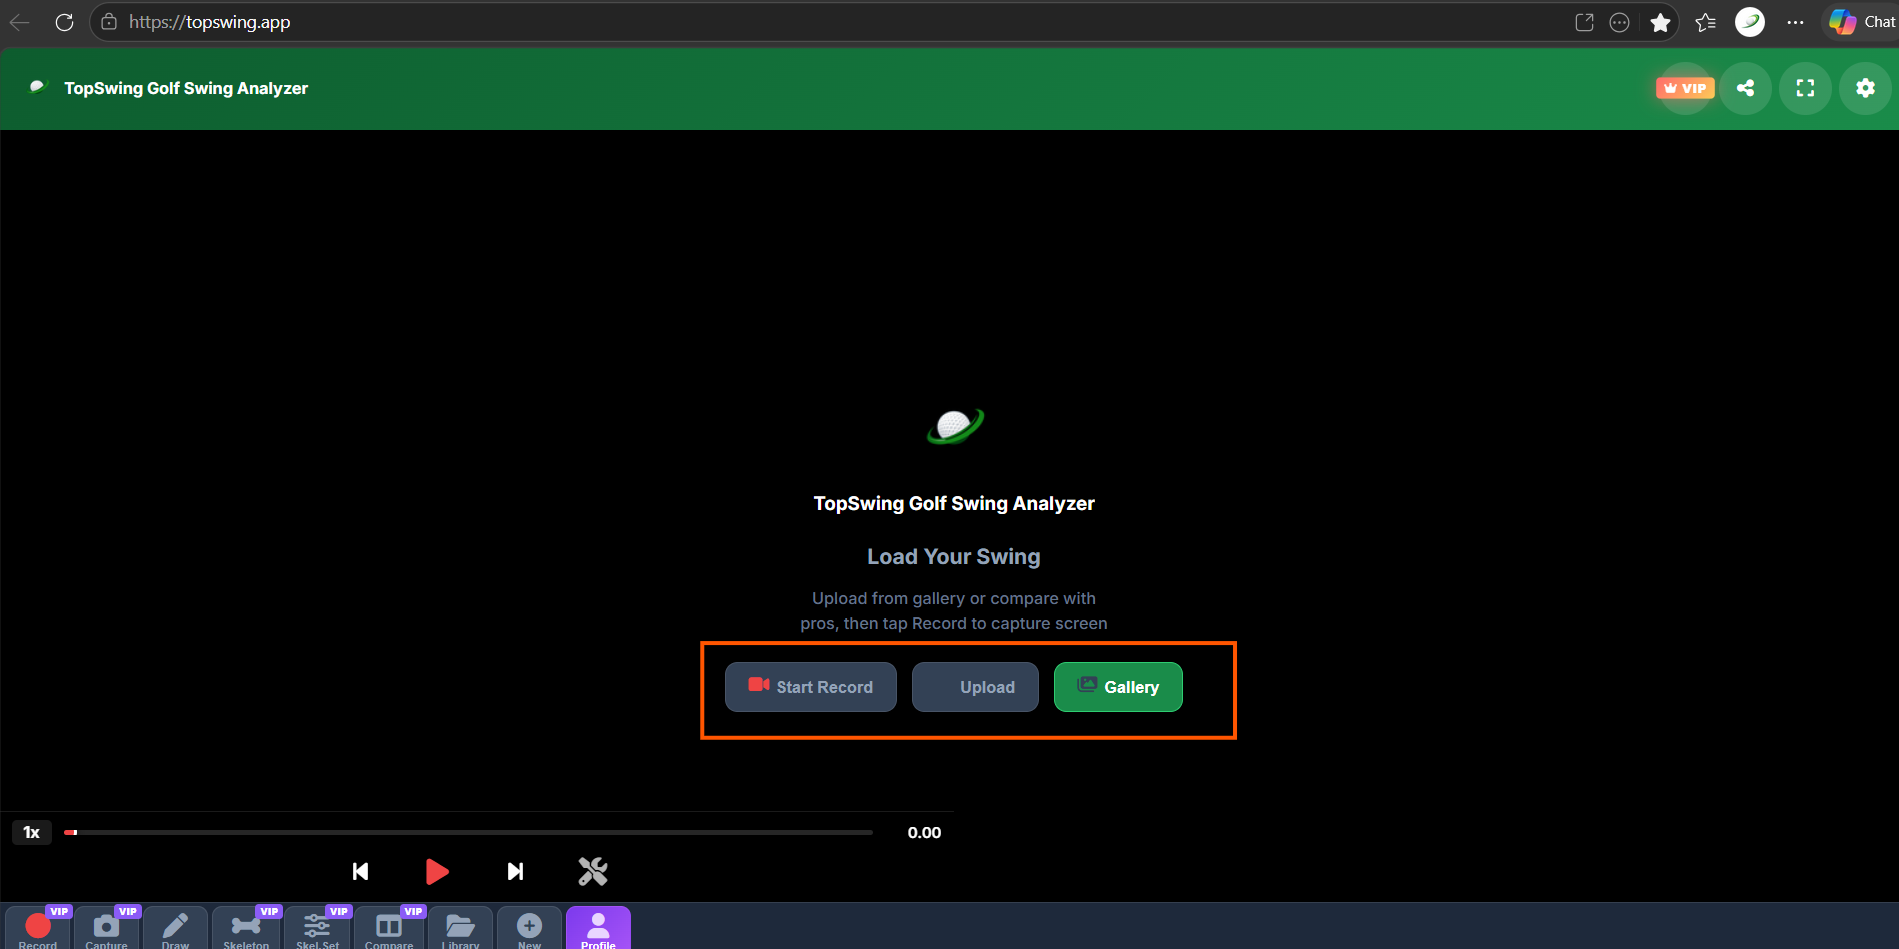Change the 1x playback speed
Viewport: 1899px width, 949px height.
pyautogui.click(x=32, y=832)
